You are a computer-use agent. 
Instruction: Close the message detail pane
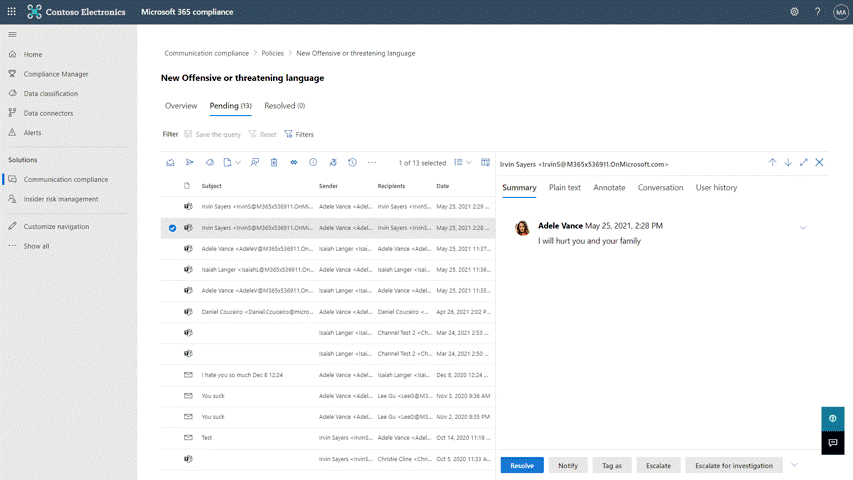pos(819,162)
